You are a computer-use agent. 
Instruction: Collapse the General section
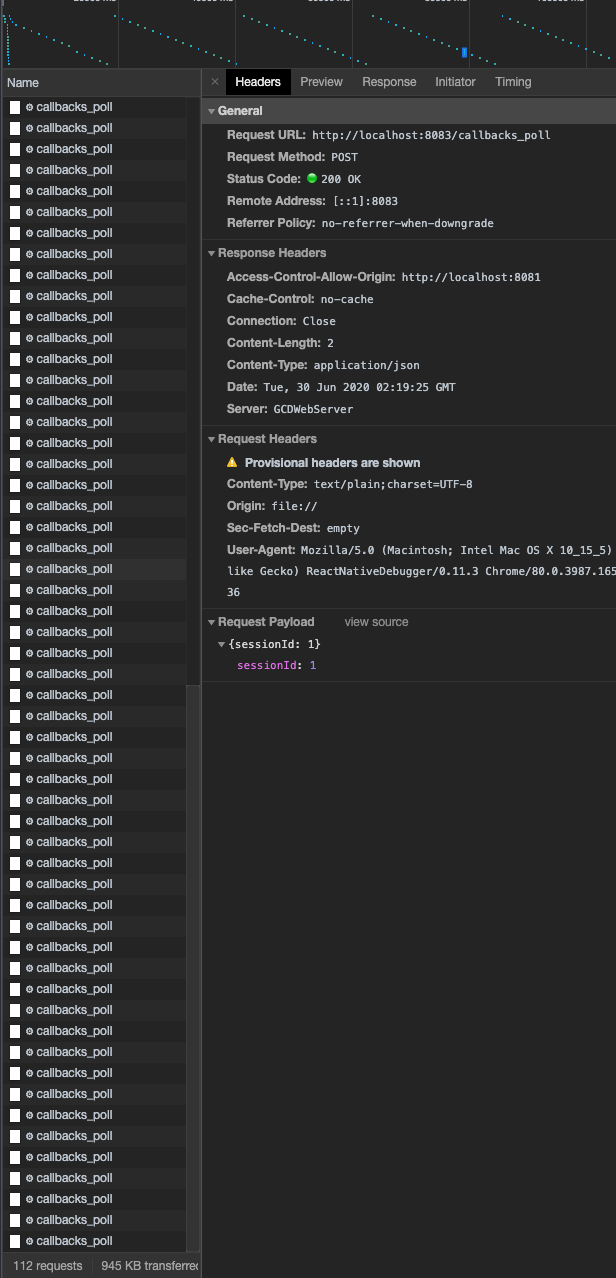click(210, 110)
